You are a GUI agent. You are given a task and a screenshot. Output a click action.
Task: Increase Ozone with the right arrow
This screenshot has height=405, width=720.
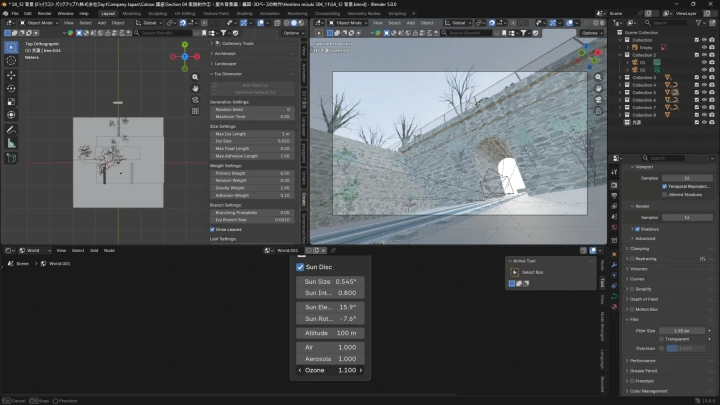(x=361, y=370)
